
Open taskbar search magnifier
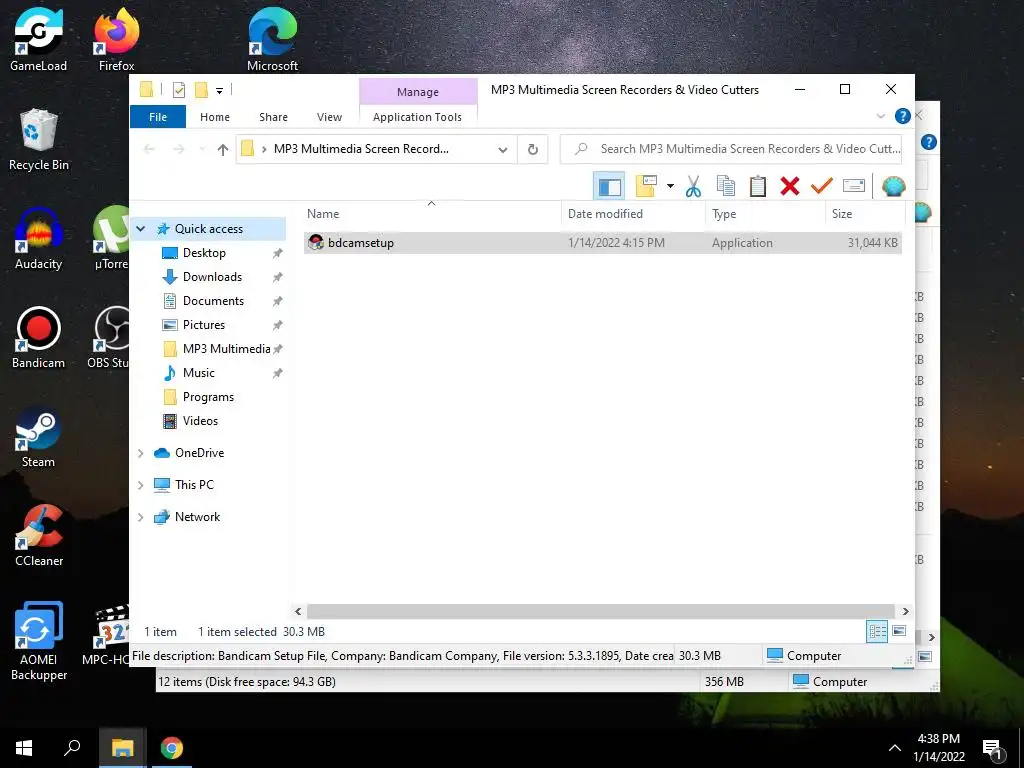click(72, 748)
